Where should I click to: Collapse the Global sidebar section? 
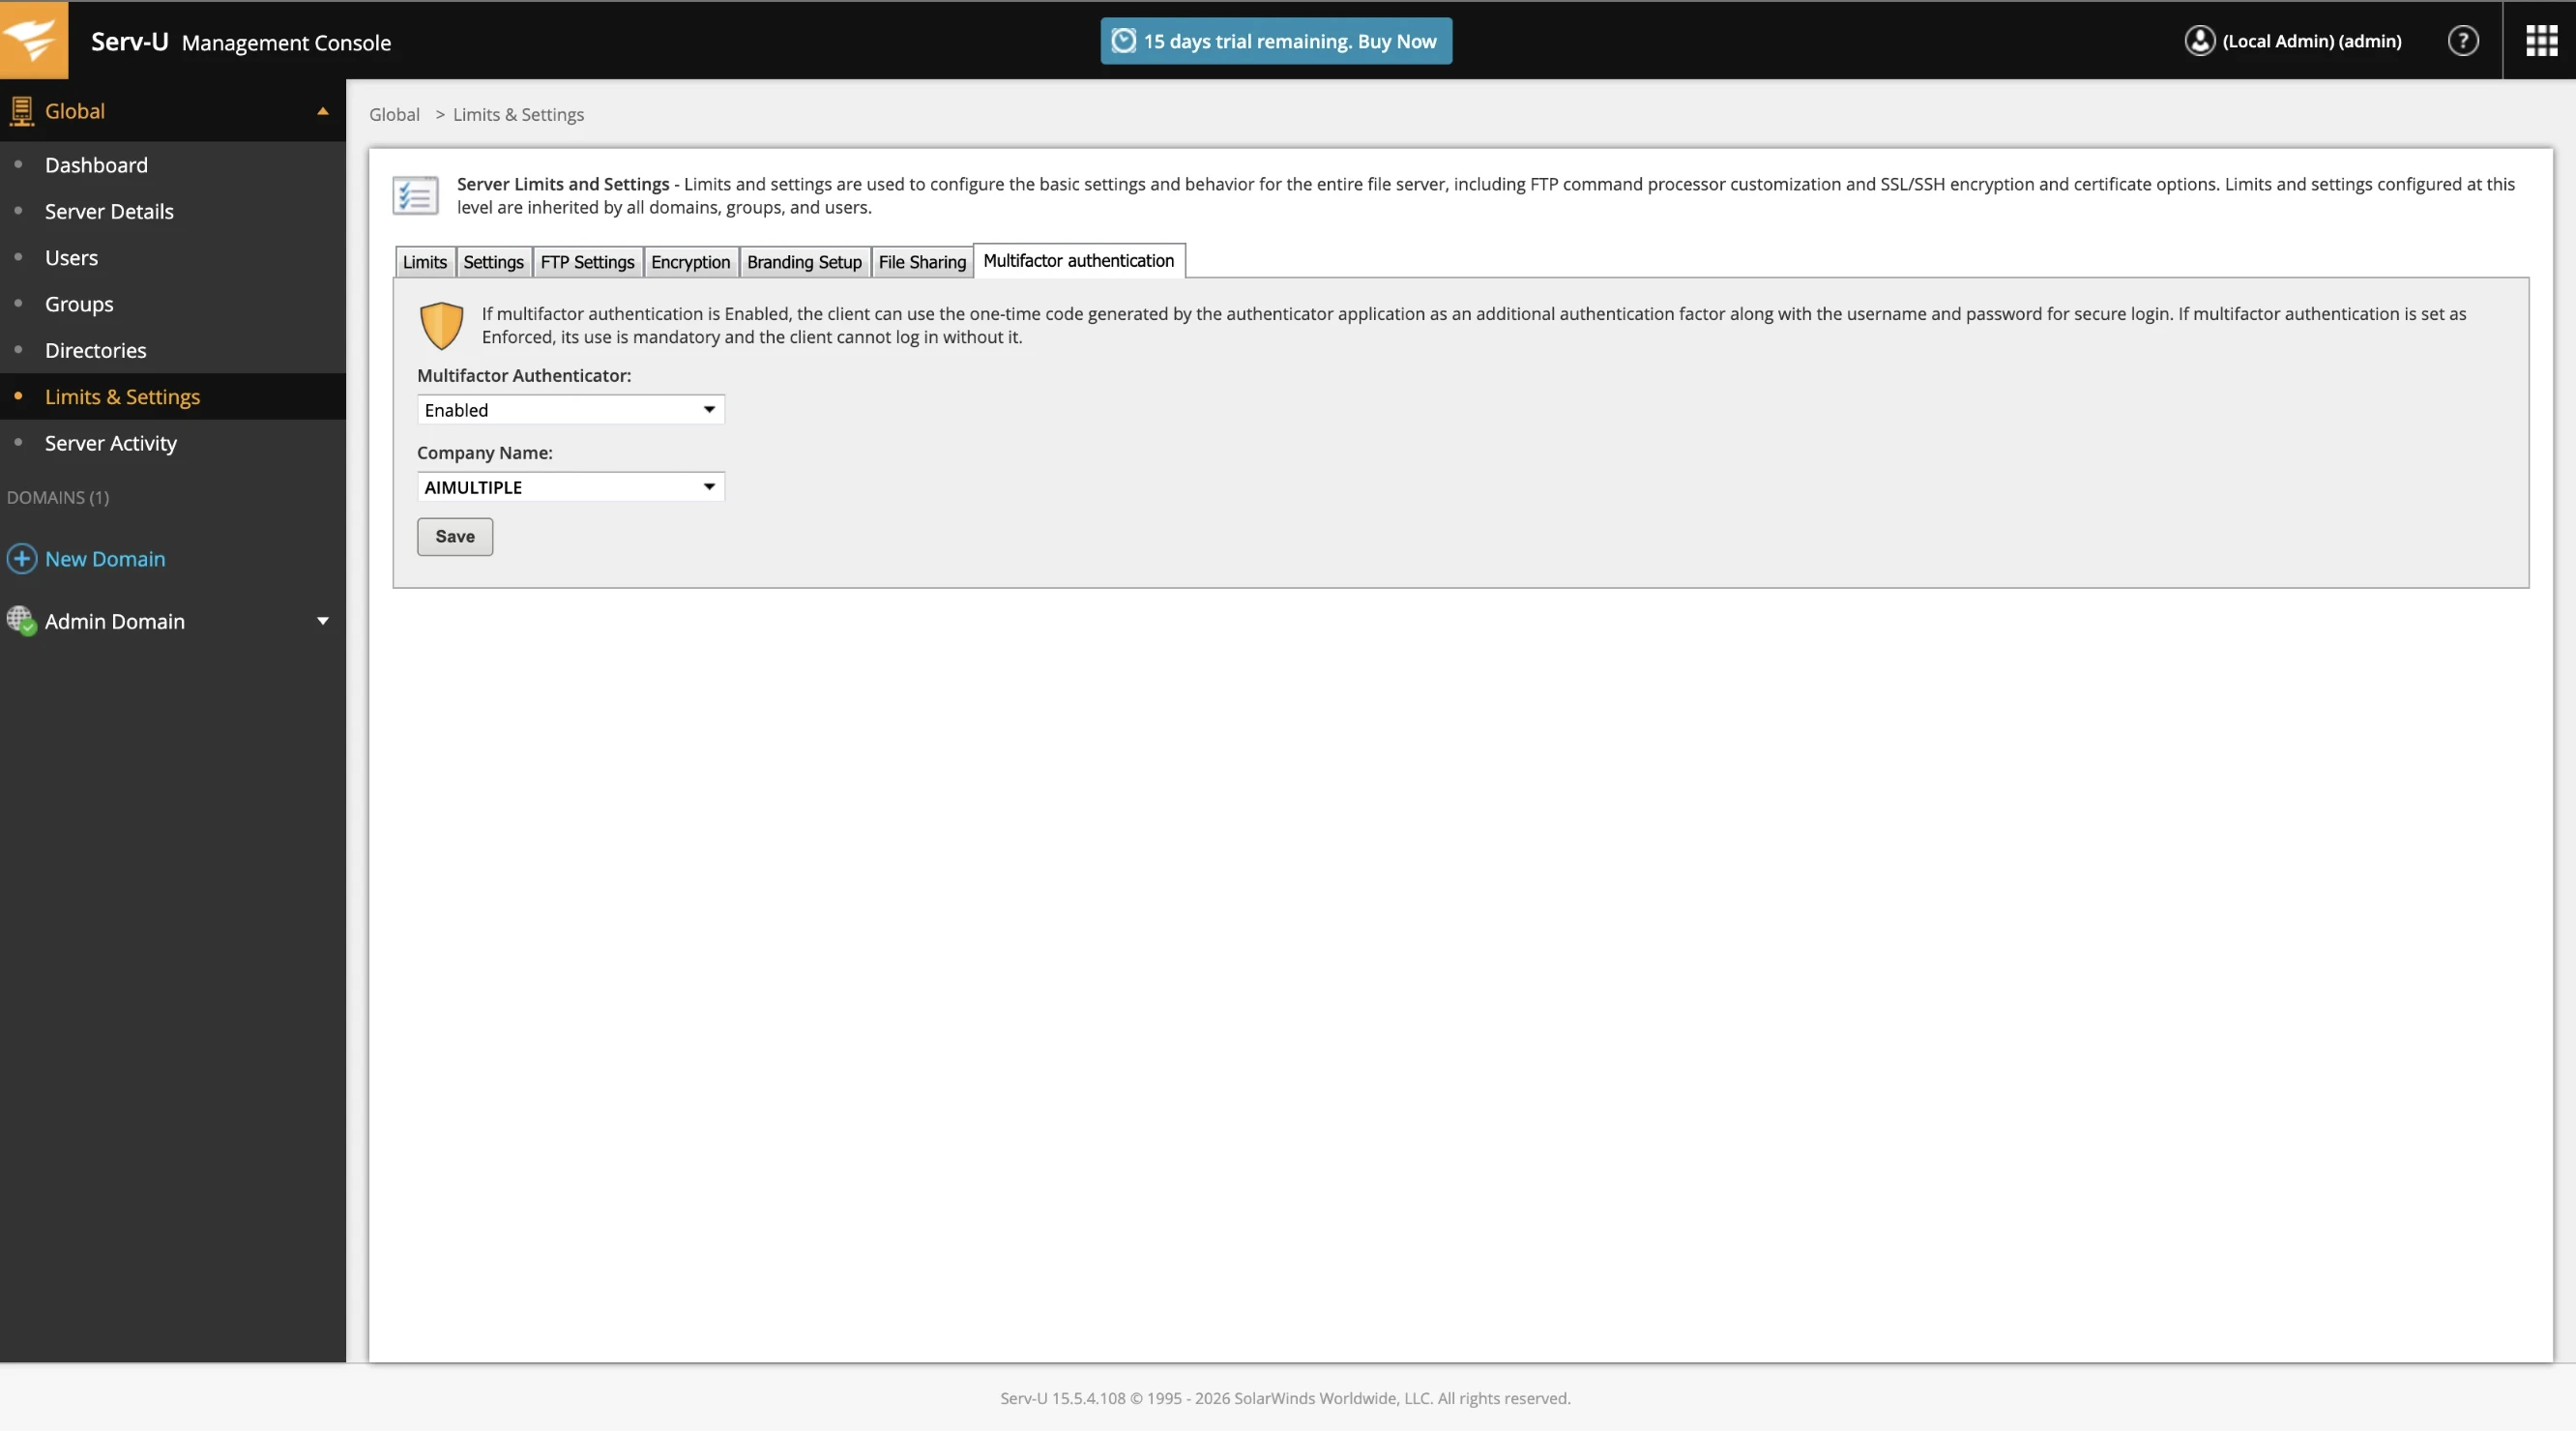[322, 111]
